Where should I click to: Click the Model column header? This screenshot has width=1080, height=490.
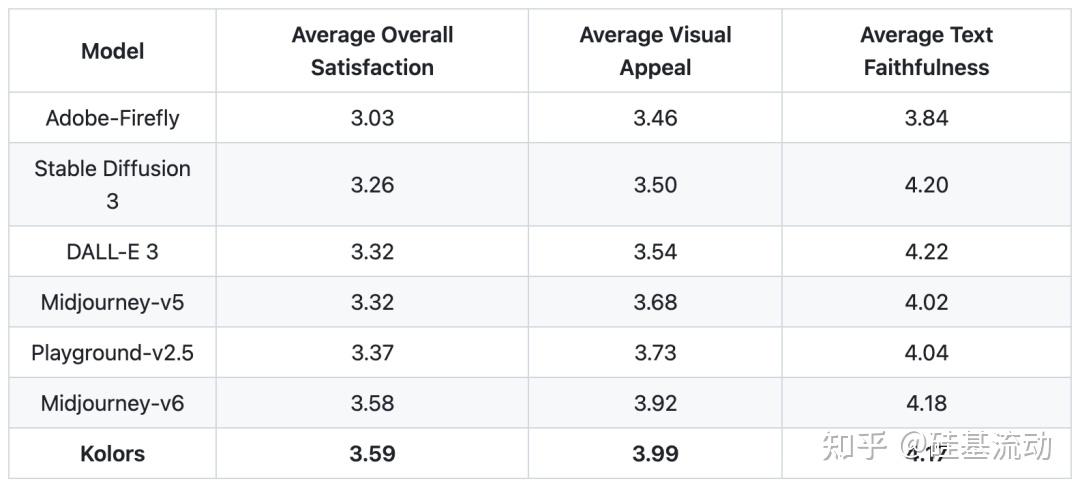click(x=113, y=51)
